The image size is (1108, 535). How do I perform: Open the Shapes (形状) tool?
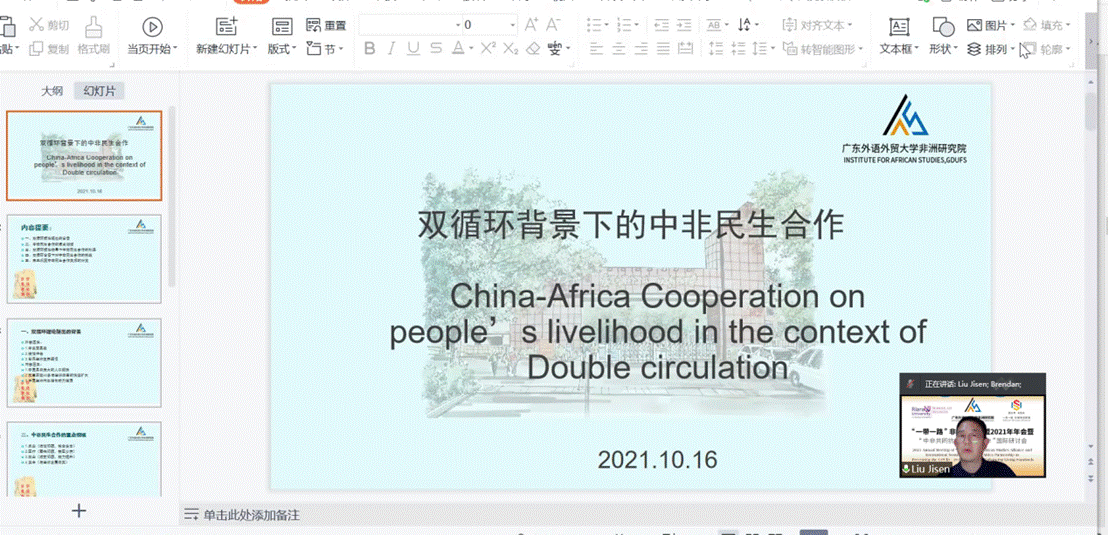click(943, 27)
